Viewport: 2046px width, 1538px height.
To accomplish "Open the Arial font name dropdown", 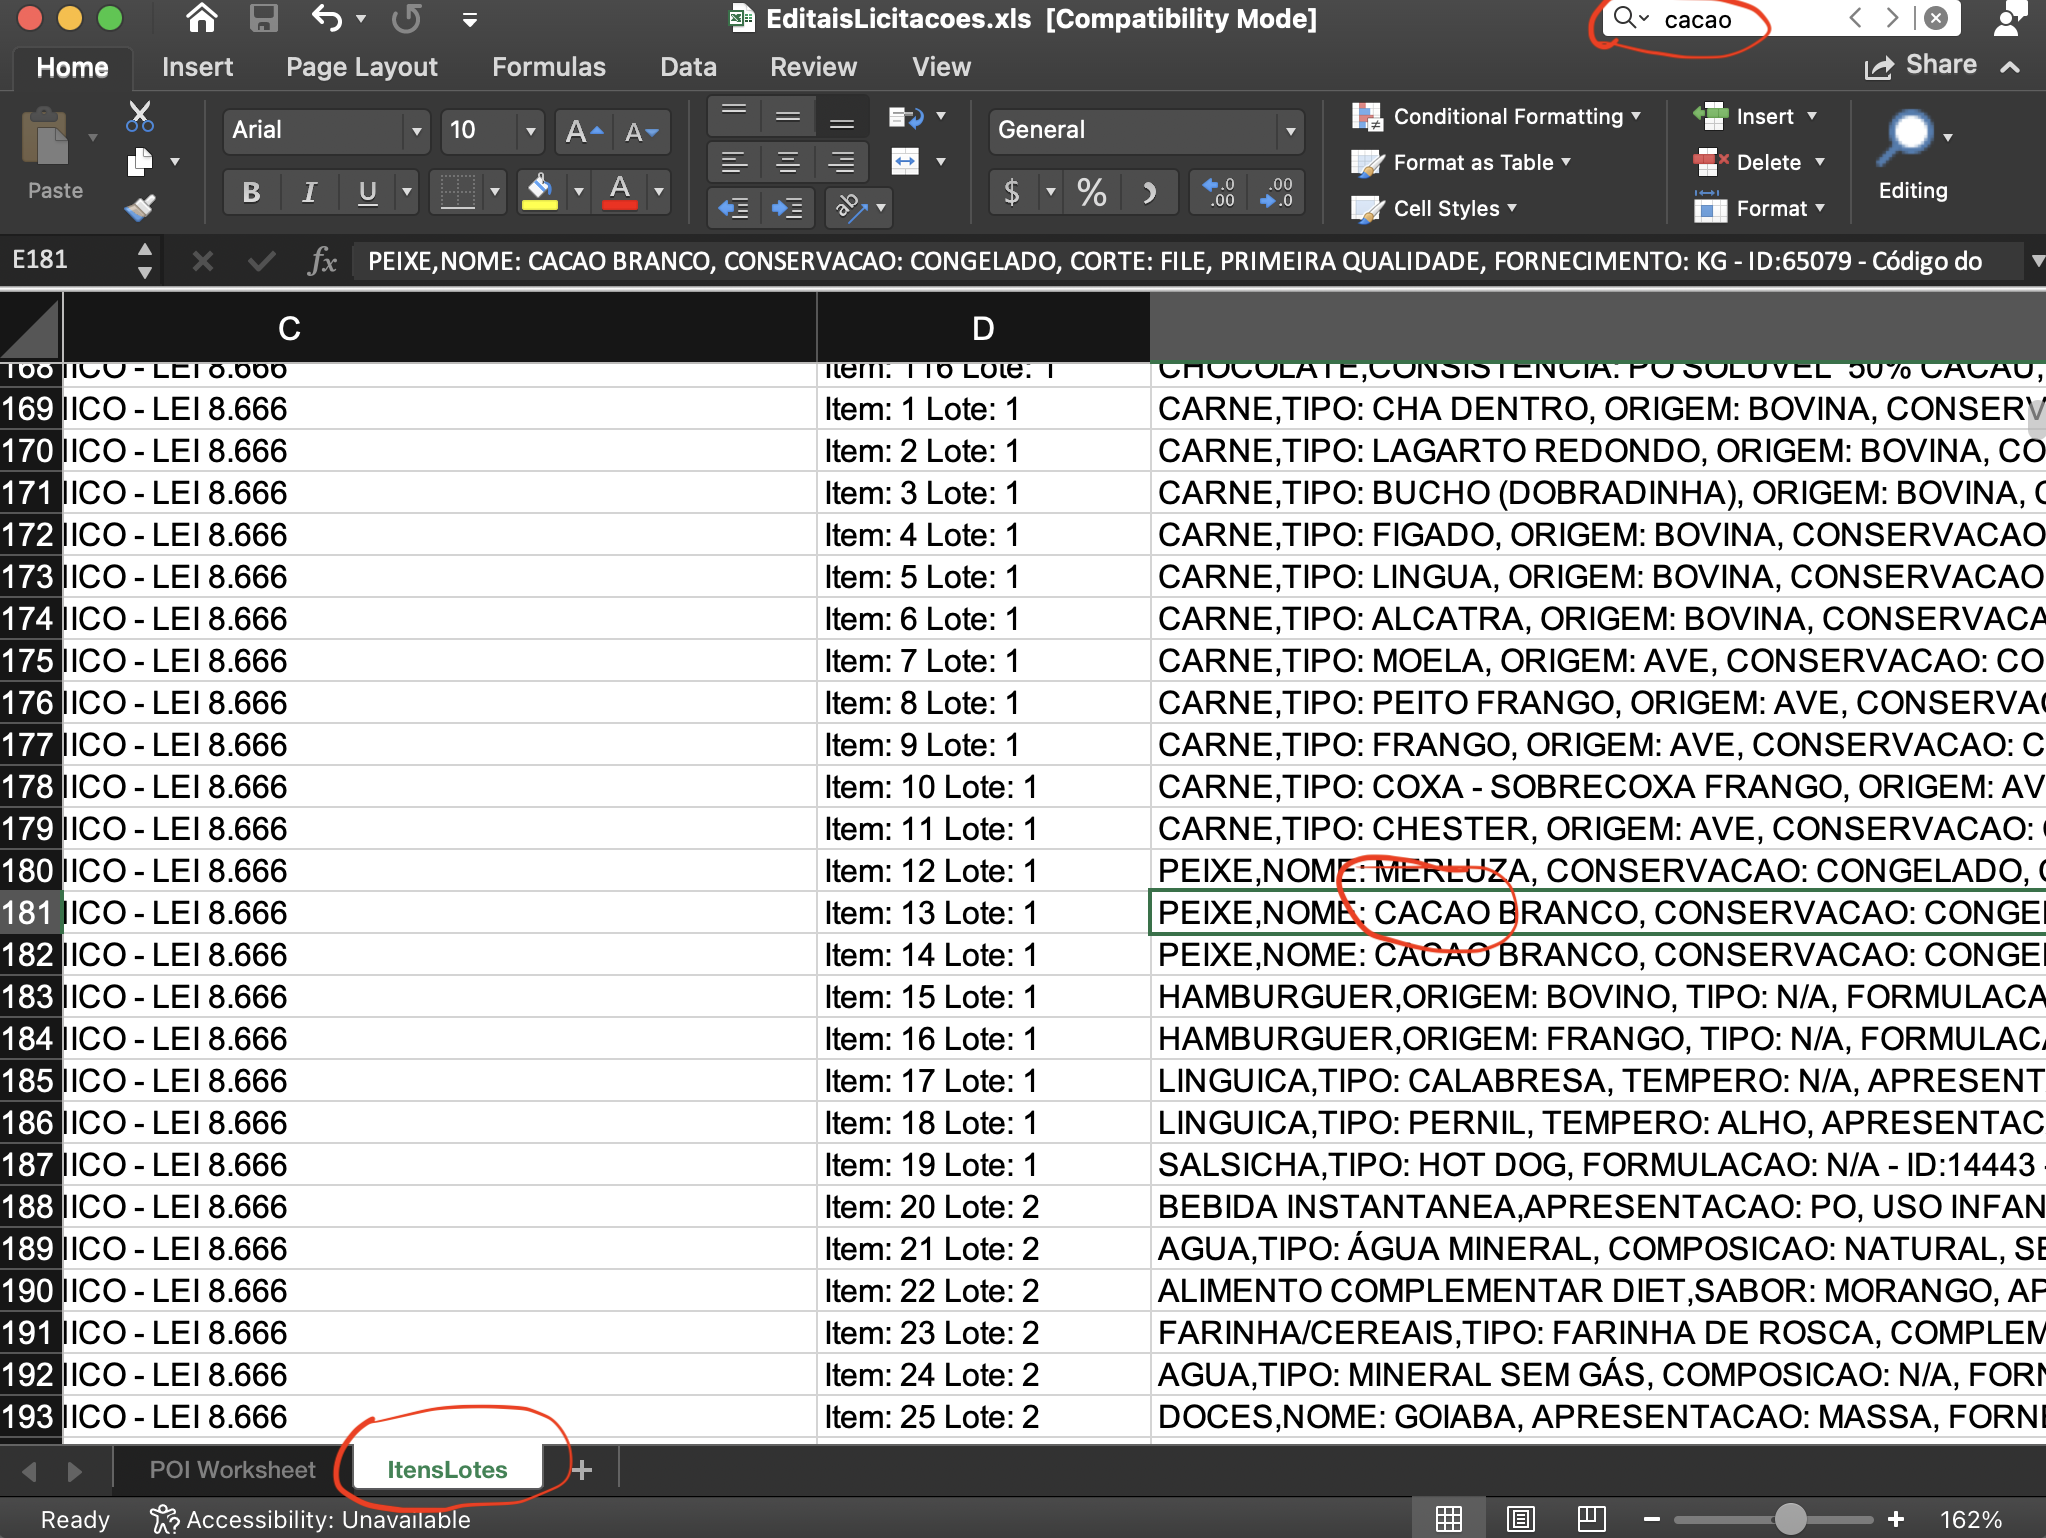I will (416, 131).
